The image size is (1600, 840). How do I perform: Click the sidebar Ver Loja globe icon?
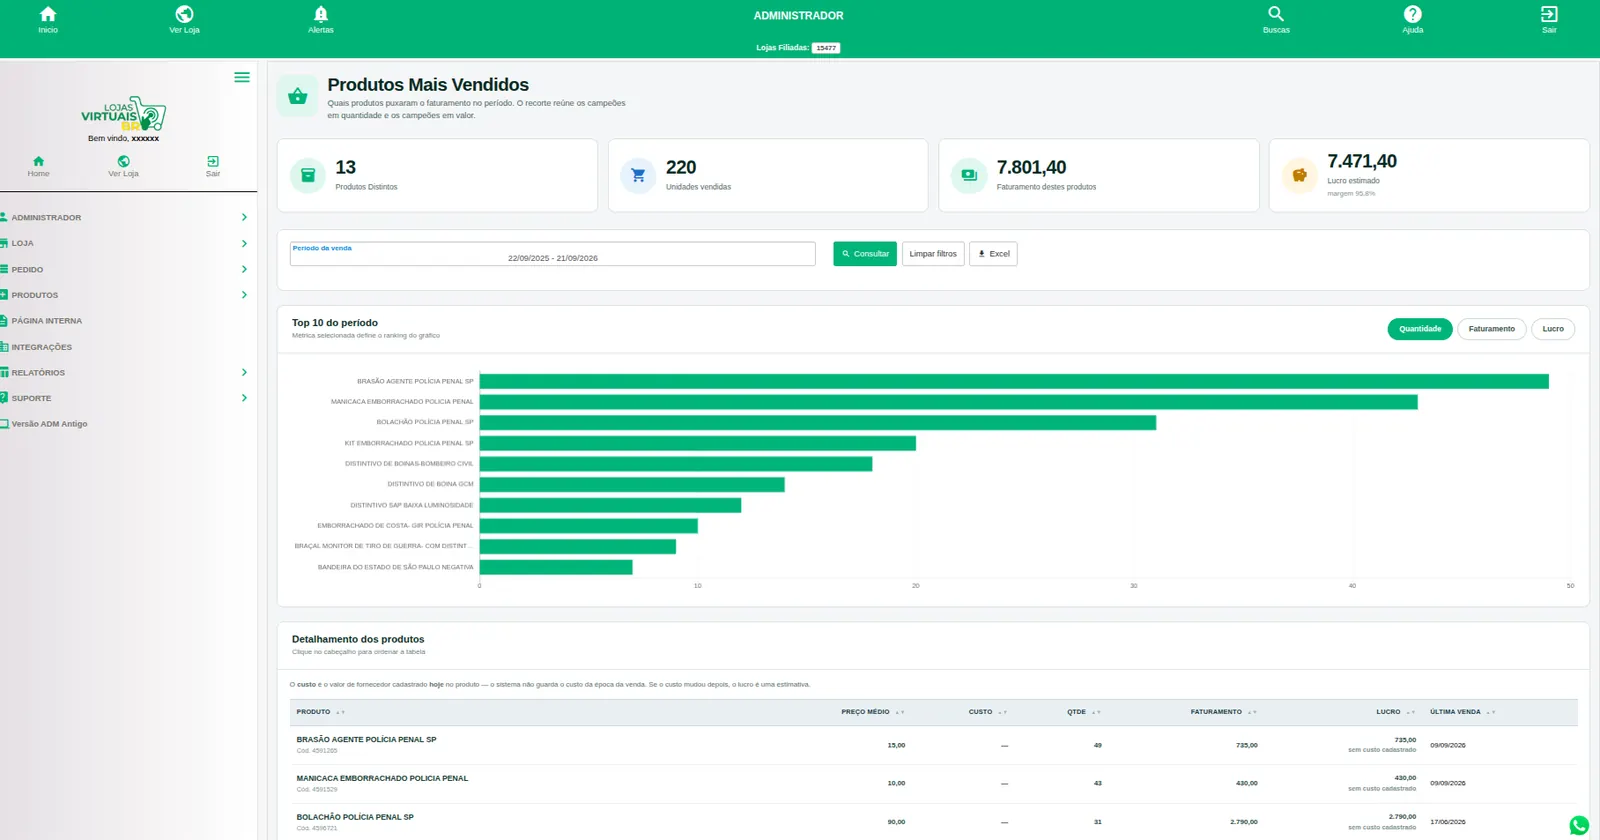(x=123, y=166)
